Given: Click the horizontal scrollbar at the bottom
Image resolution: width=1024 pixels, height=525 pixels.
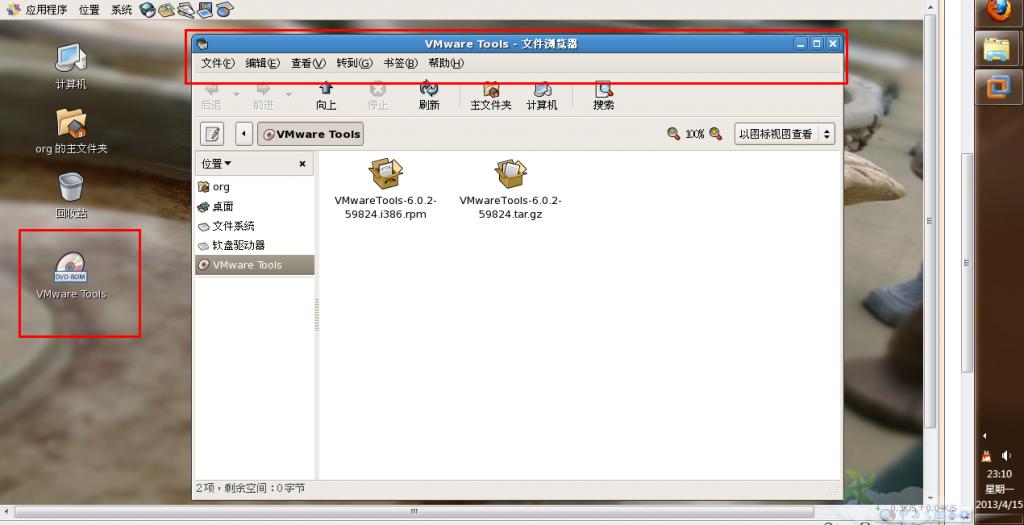Looking at the screenshot, I should 414,511.
